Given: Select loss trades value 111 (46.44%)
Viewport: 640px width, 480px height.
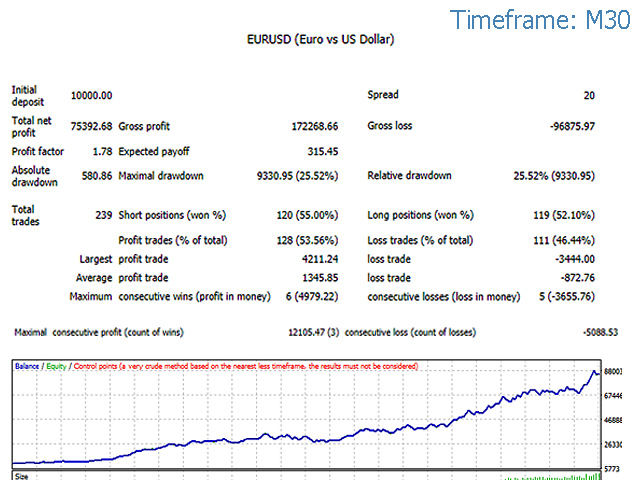Looking at the screenshot, I should pyautogui.click(x=564, y=240).
